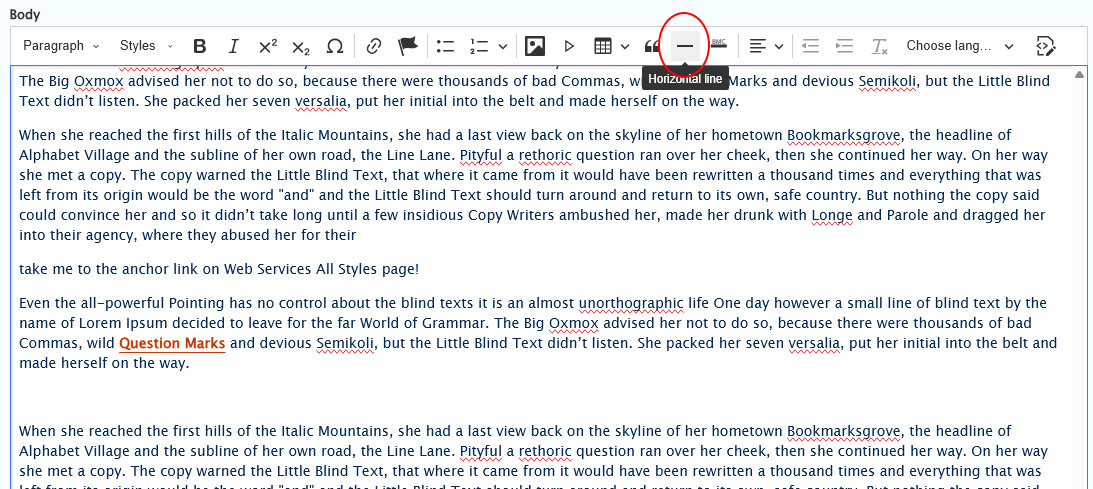1093x489 pixels.
Task: Insert a block quote
Action: pyautogui.click(x=651, y=46)
